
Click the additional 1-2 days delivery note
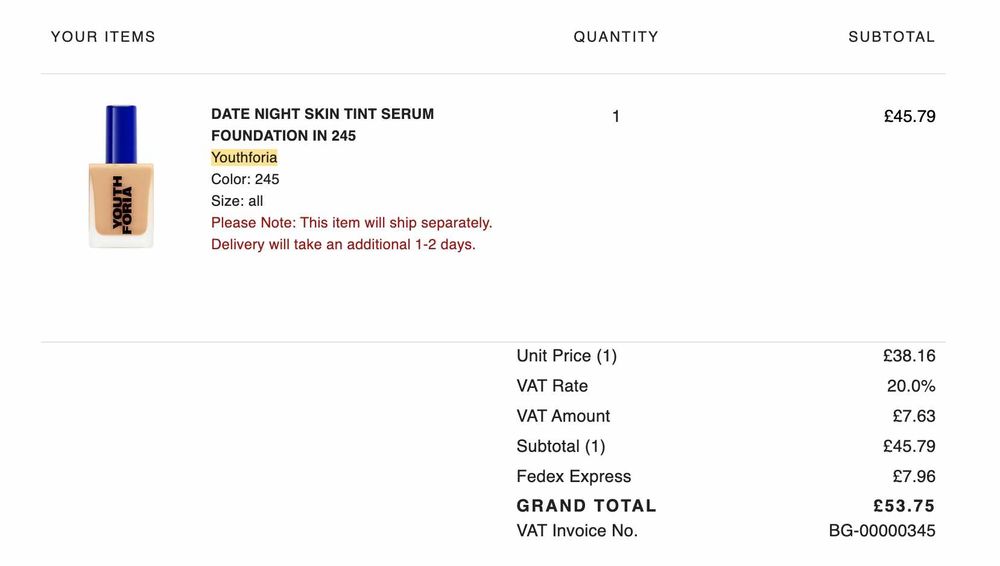[343, 245]
